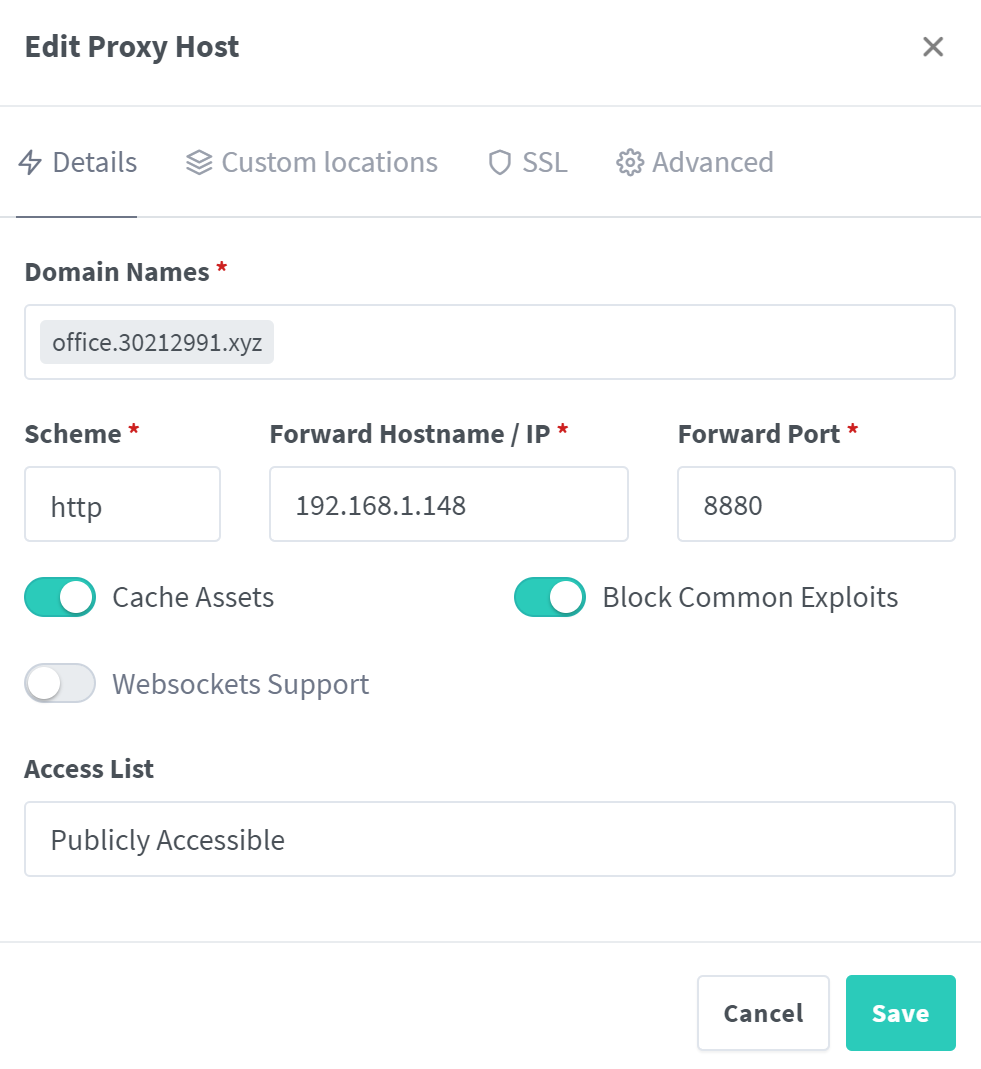
Task: Click the stacked layers icon beside Custom locations
Action: coord(197,162)
